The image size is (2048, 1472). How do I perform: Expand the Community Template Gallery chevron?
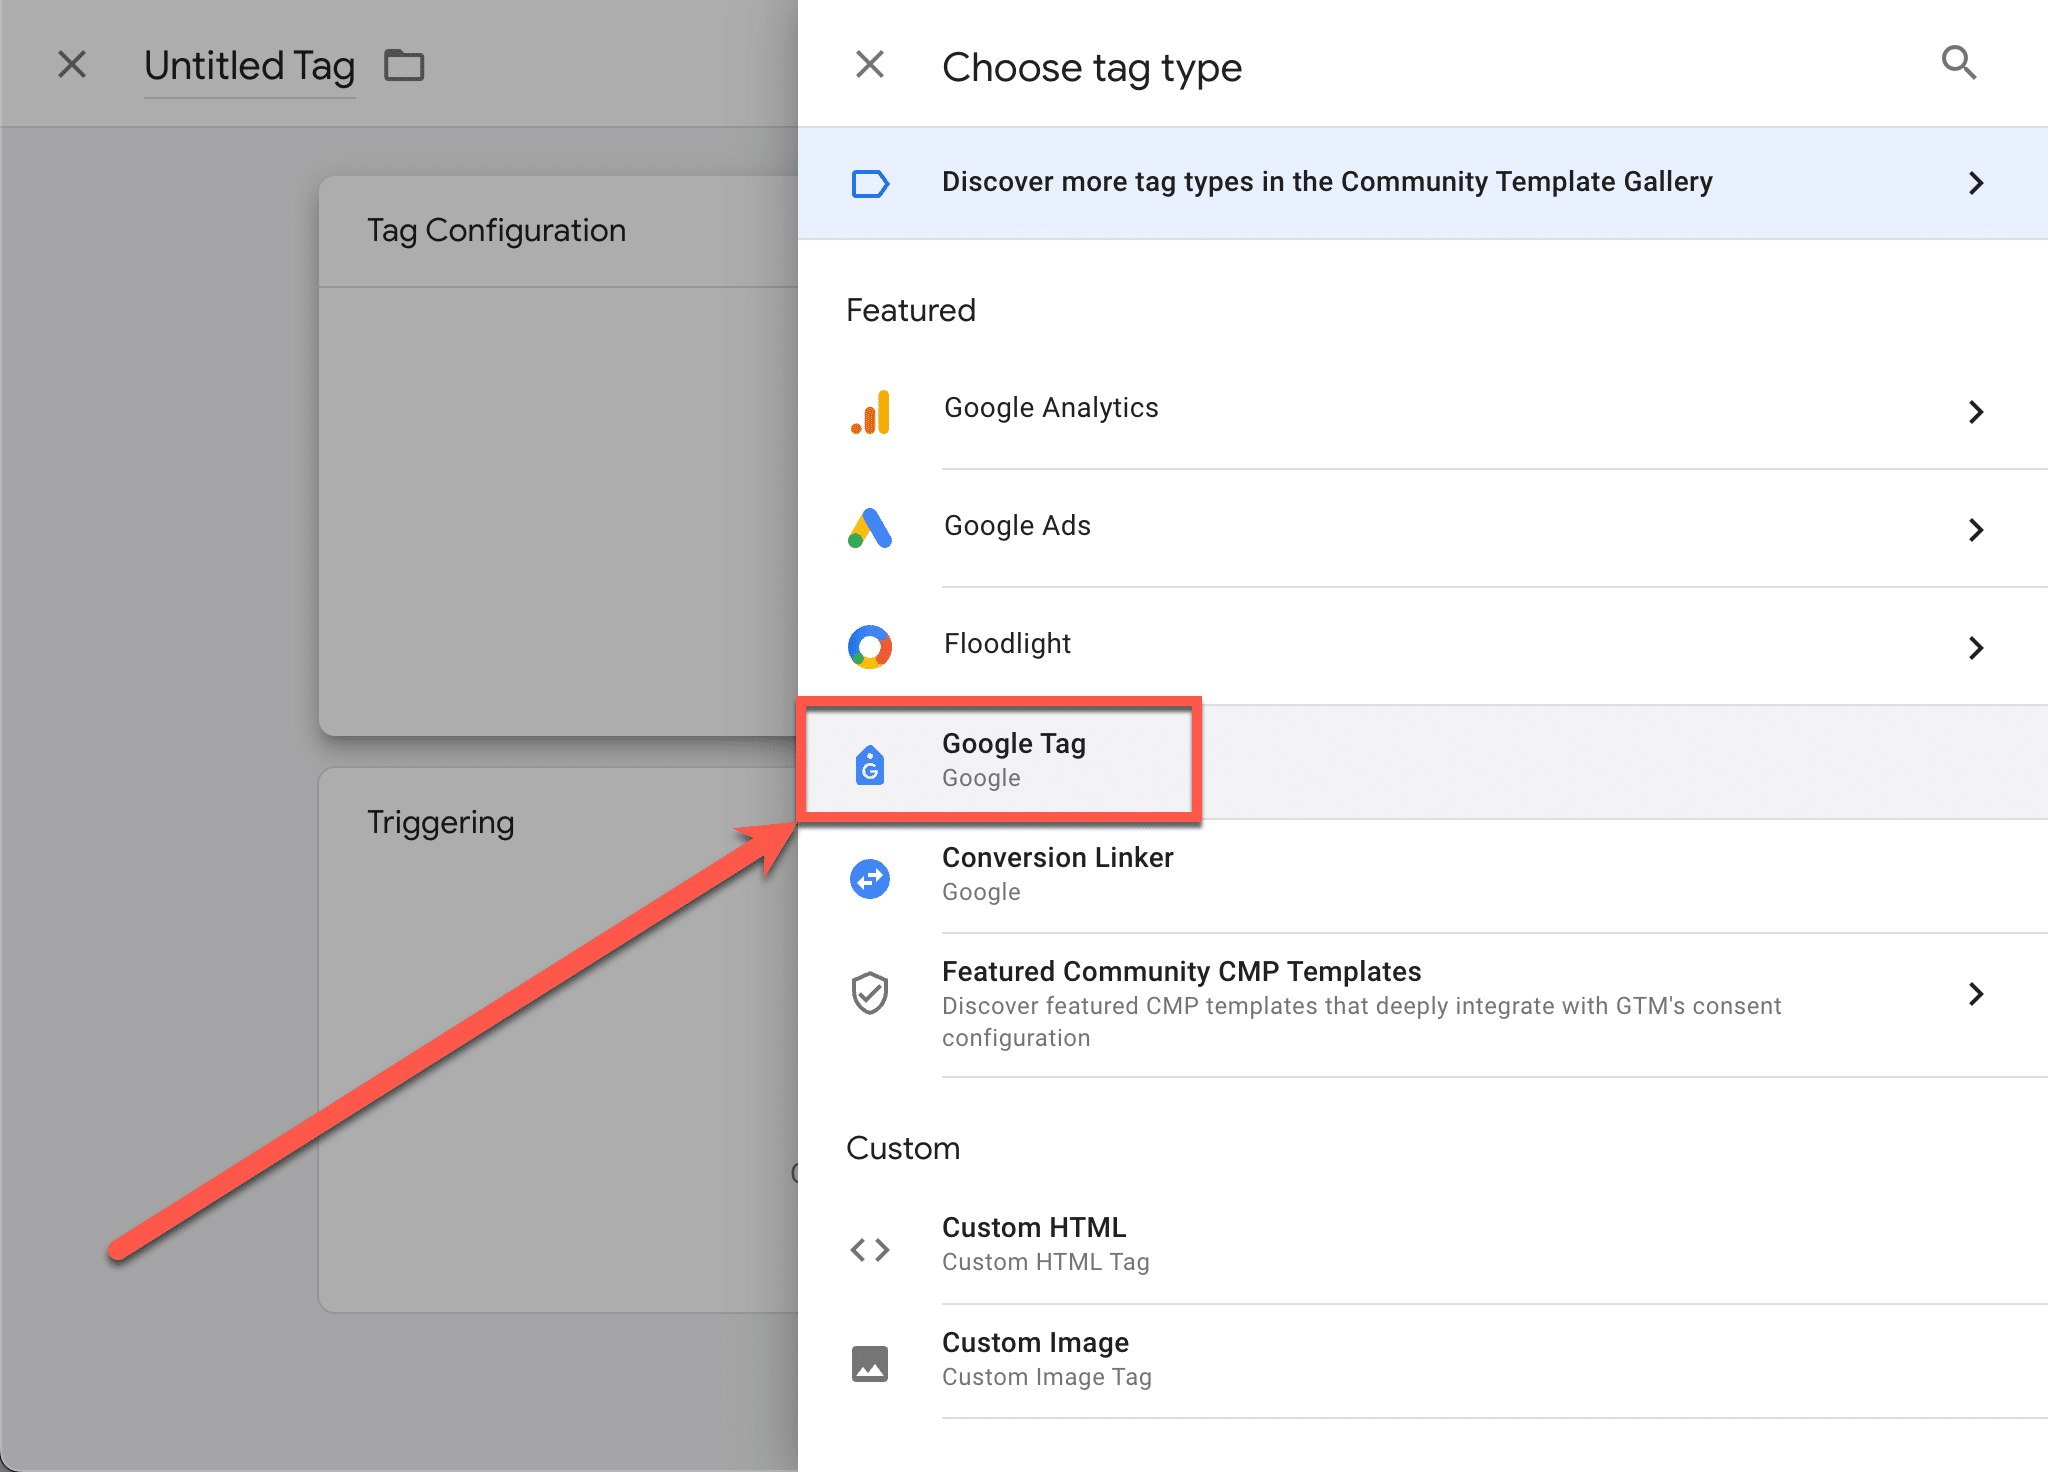(x=1976, y=183)
